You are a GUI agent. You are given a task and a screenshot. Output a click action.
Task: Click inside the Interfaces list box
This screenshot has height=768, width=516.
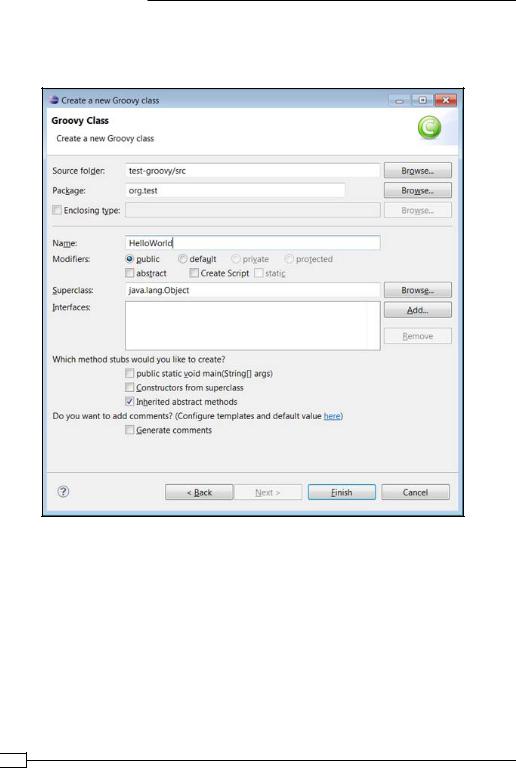click(x=253, y=326)
